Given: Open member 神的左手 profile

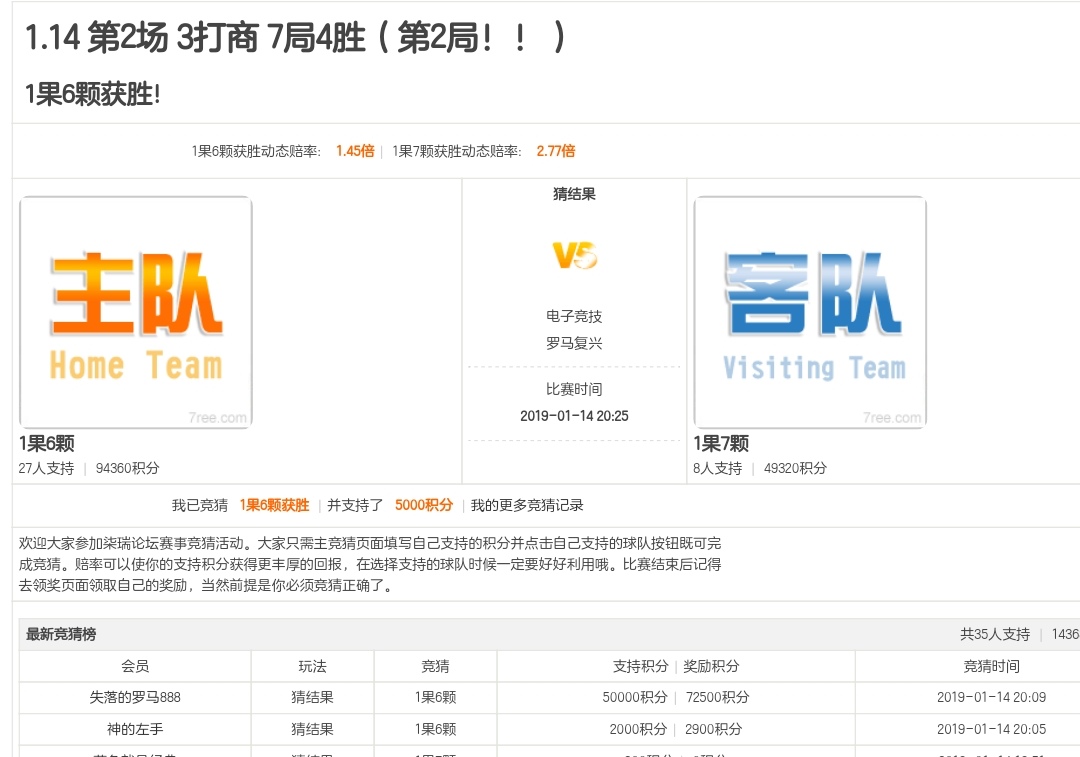Looking at the screenshot, I should [135, 730].
